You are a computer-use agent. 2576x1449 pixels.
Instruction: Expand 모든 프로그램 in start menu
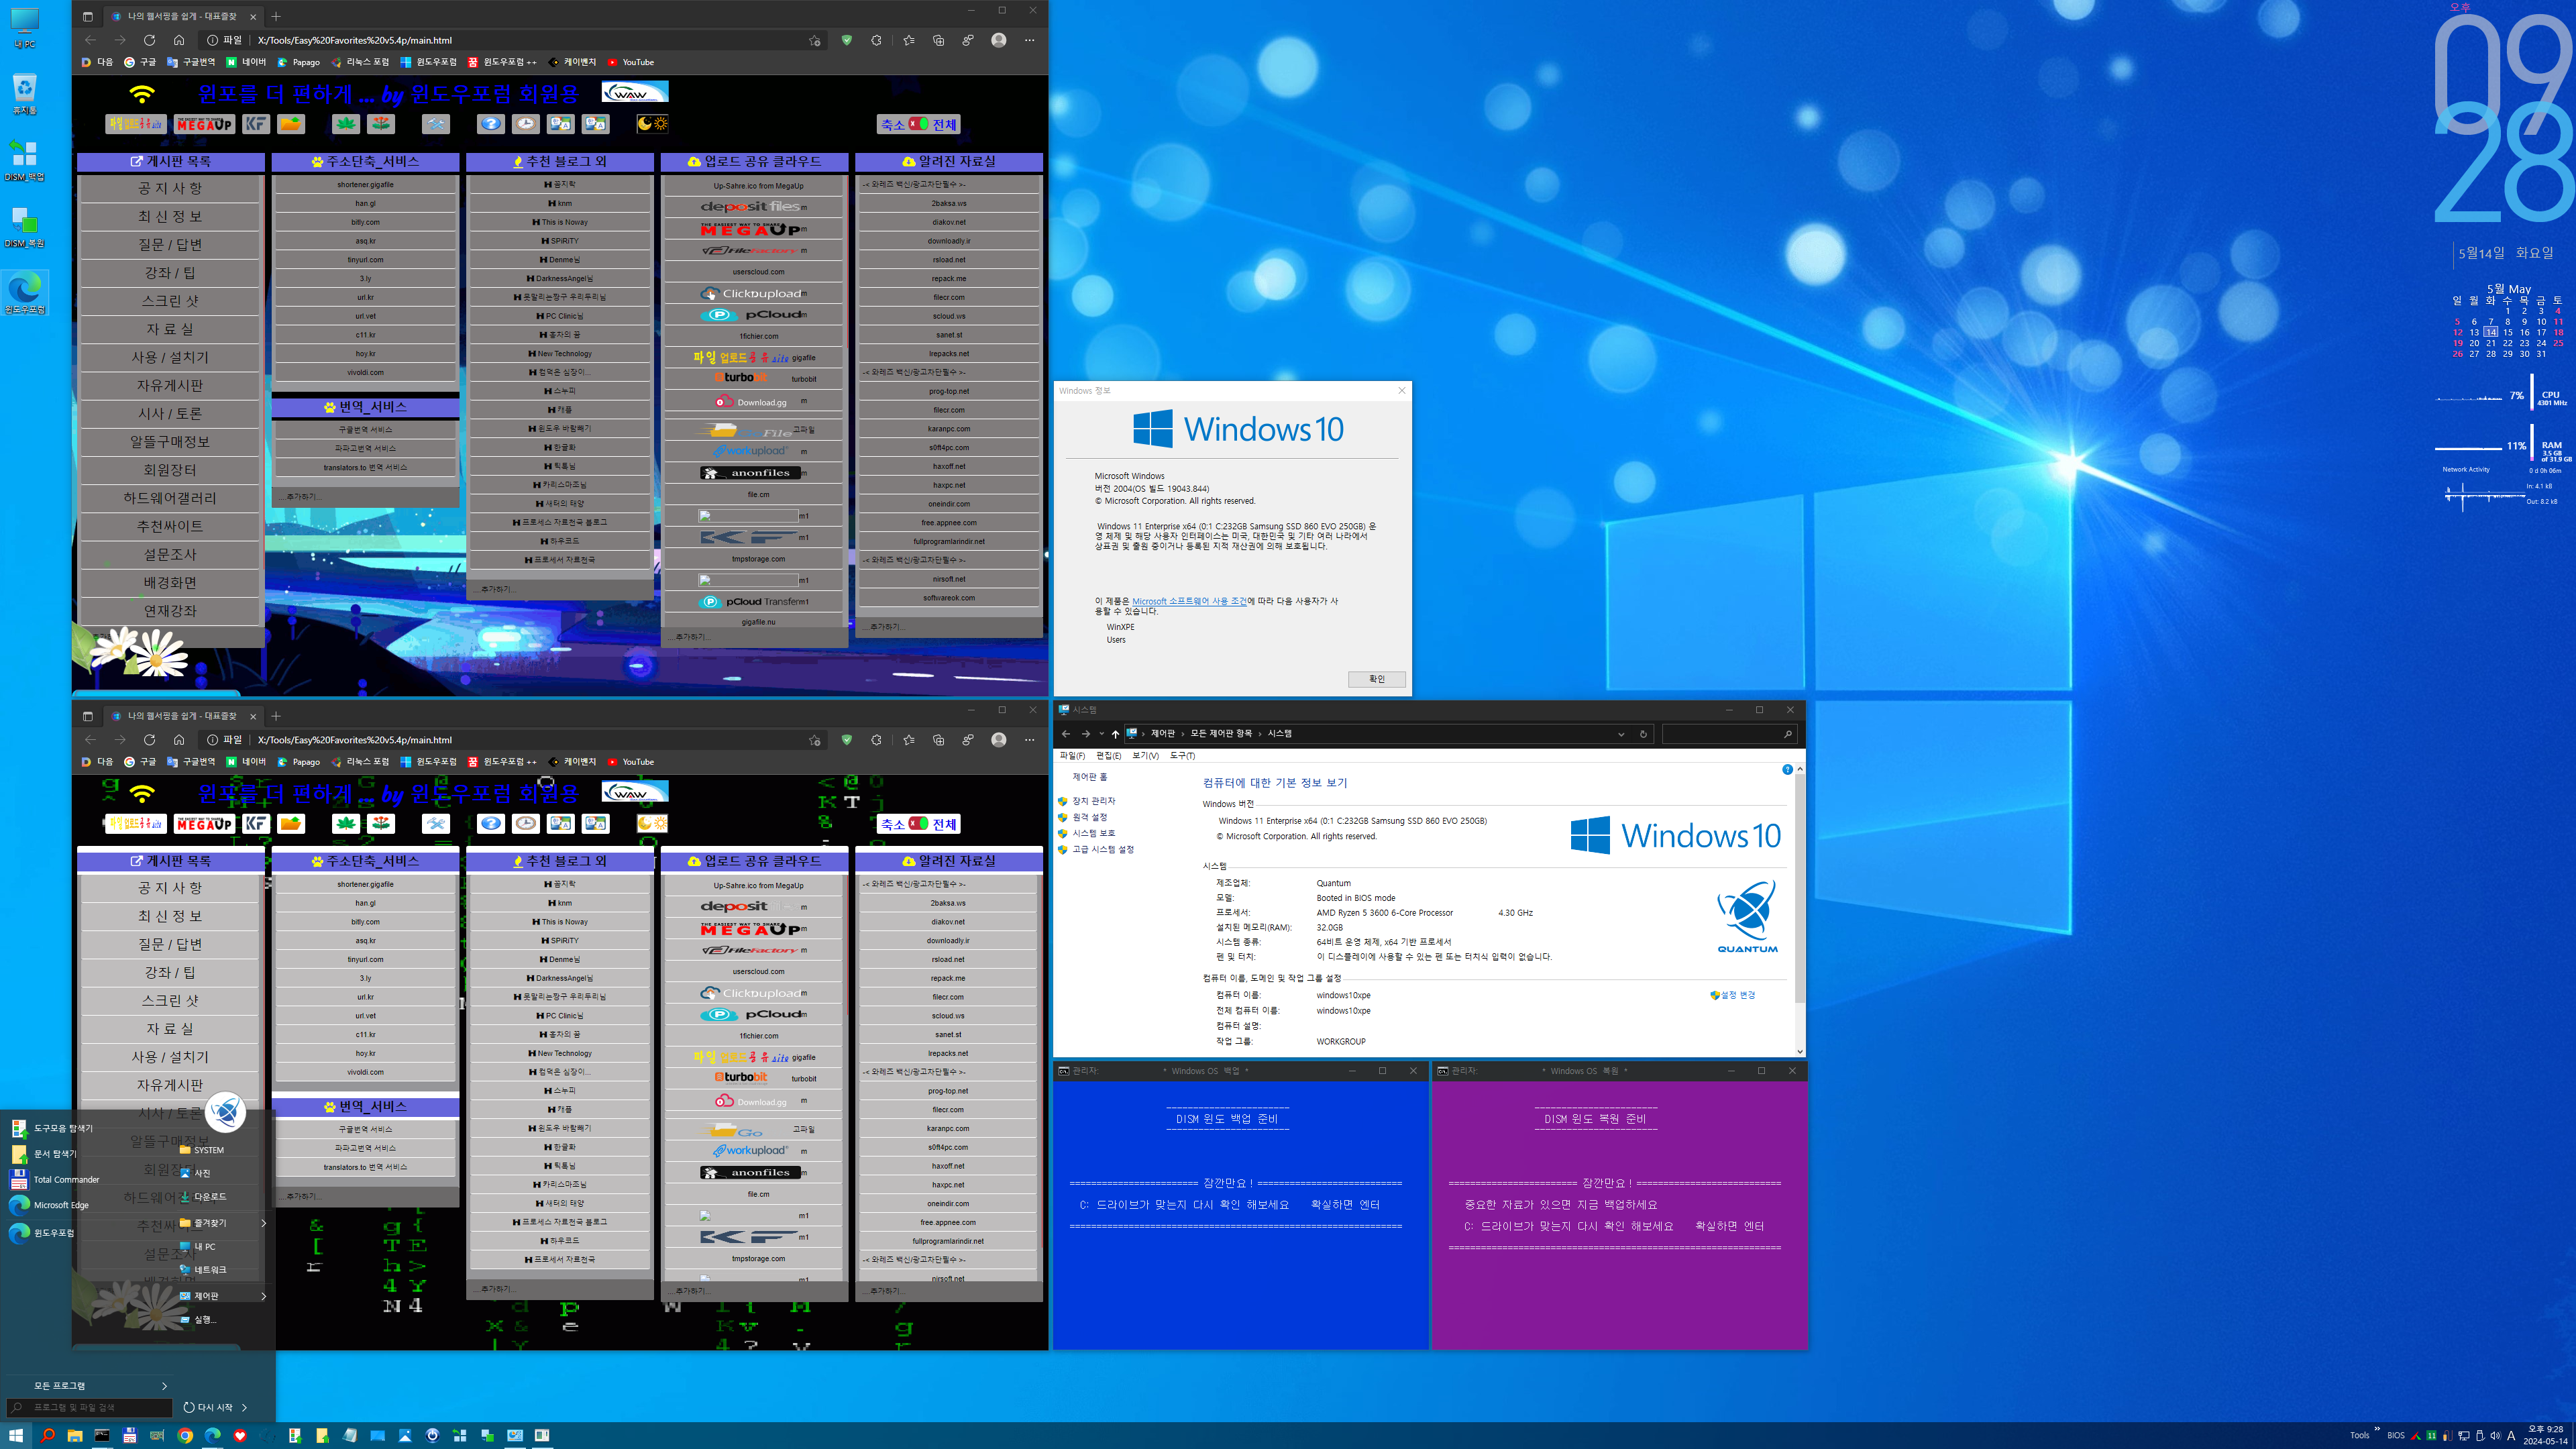click(100, 1386)
